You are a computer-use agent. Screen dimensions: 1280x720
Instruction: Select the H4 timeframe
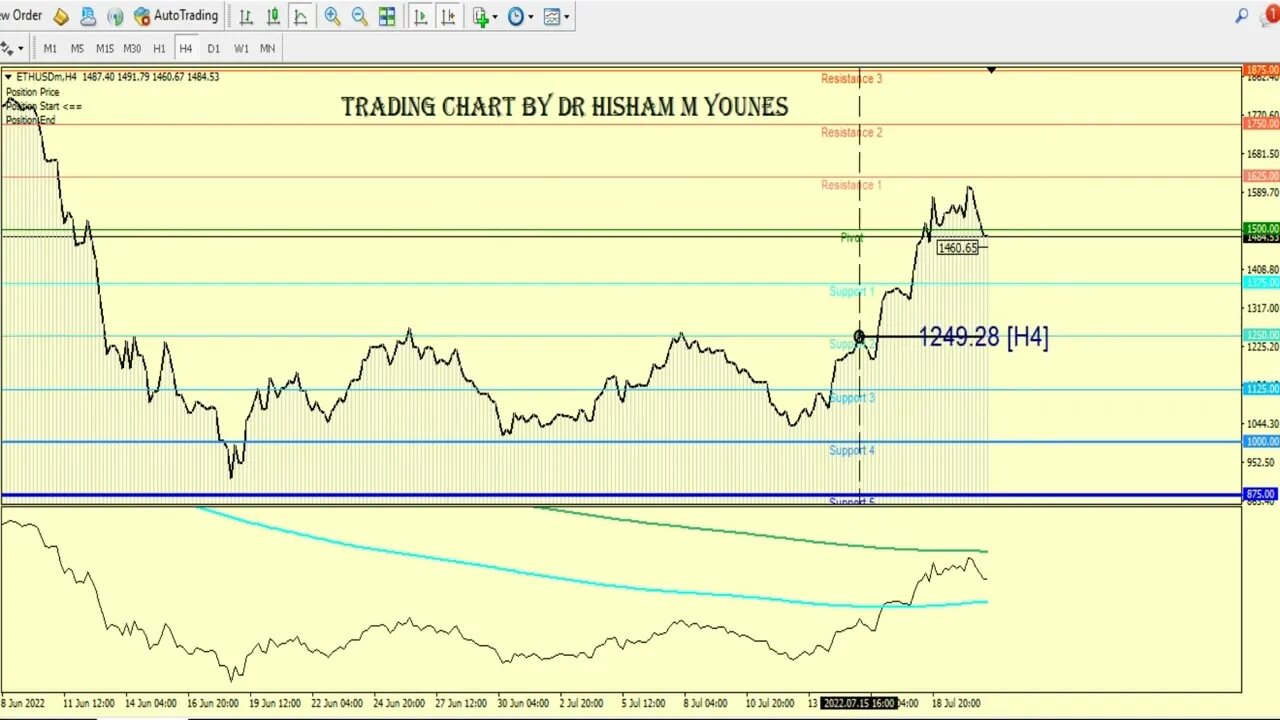[x=186, y=48]
